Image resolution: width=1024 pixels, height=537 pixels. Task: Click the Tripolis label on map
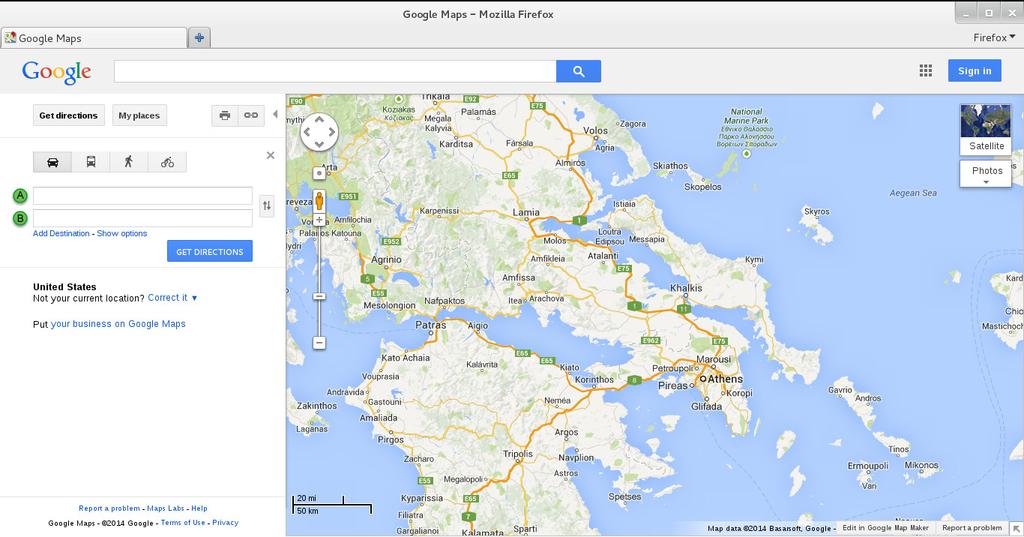(518, 454)
